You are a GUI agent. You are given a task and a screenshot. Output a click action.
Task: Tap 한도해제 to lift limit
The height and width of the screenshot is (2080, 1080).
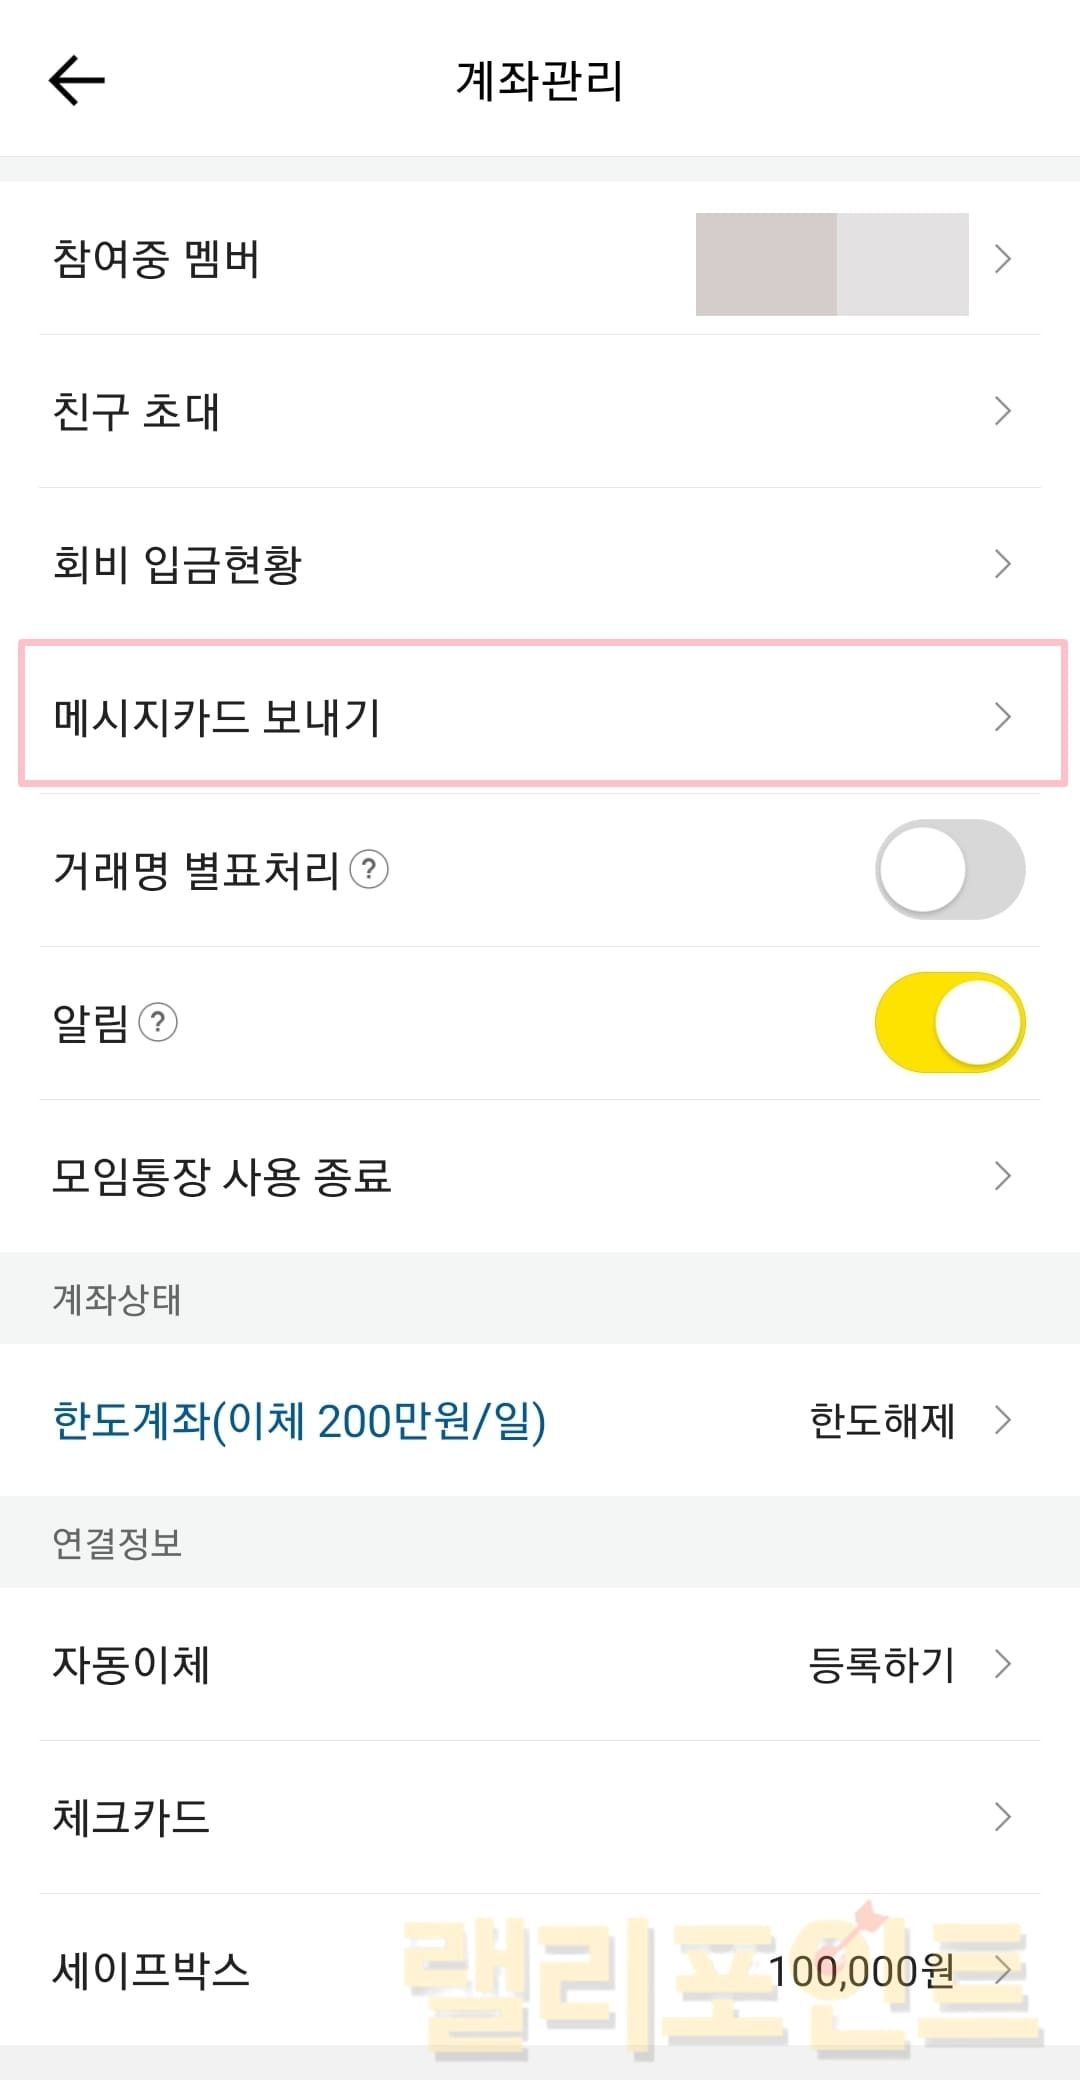pos(882,1421)
